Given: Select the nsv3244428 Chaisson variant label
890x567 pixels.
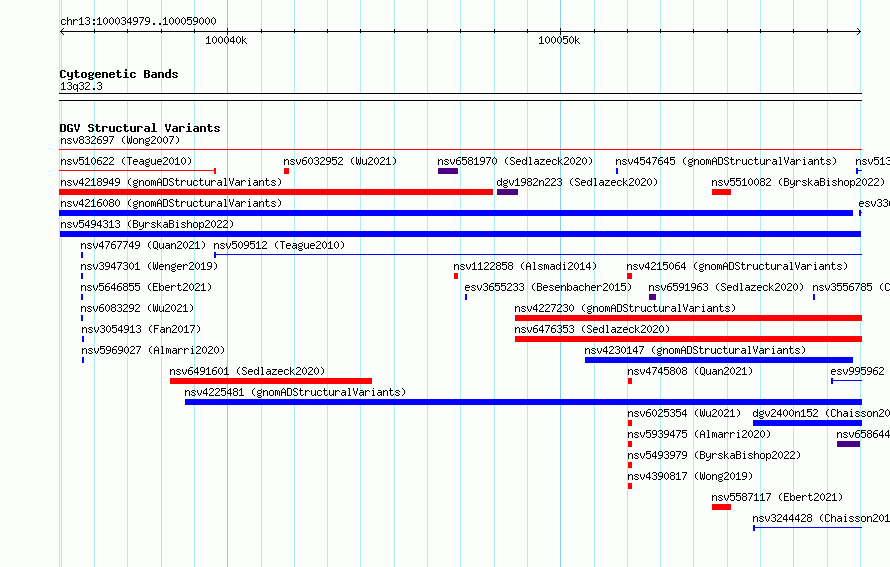Looking at the screenshot, I should point(821,518).
